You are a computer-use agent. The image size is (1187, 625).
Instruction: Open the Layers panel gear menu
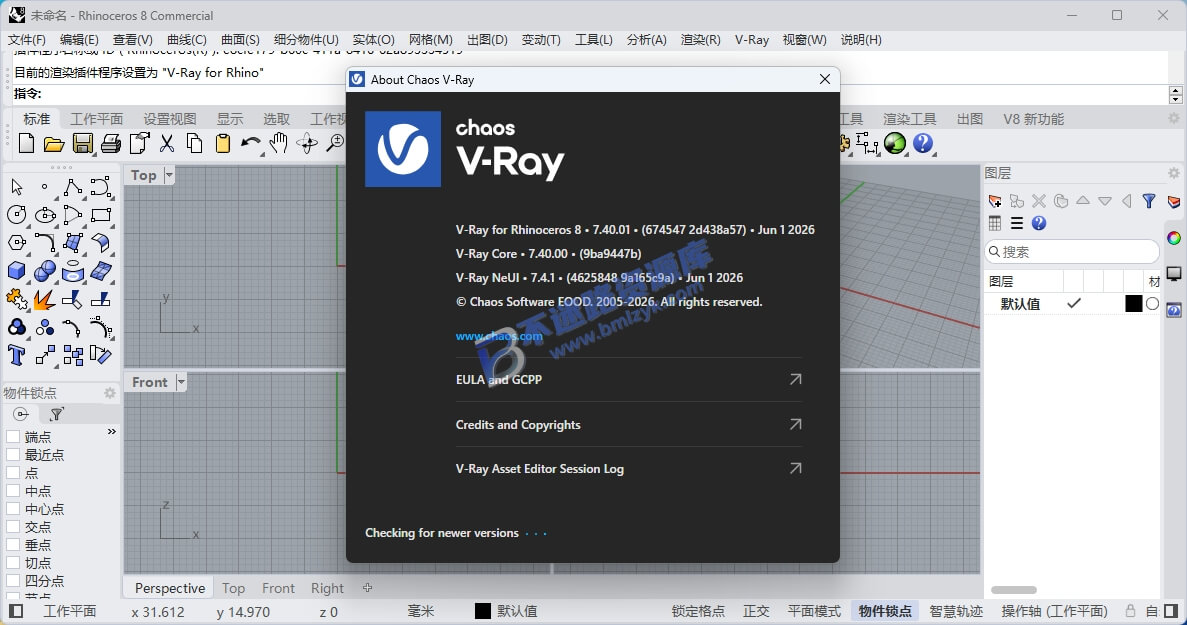coord(1173,173)
